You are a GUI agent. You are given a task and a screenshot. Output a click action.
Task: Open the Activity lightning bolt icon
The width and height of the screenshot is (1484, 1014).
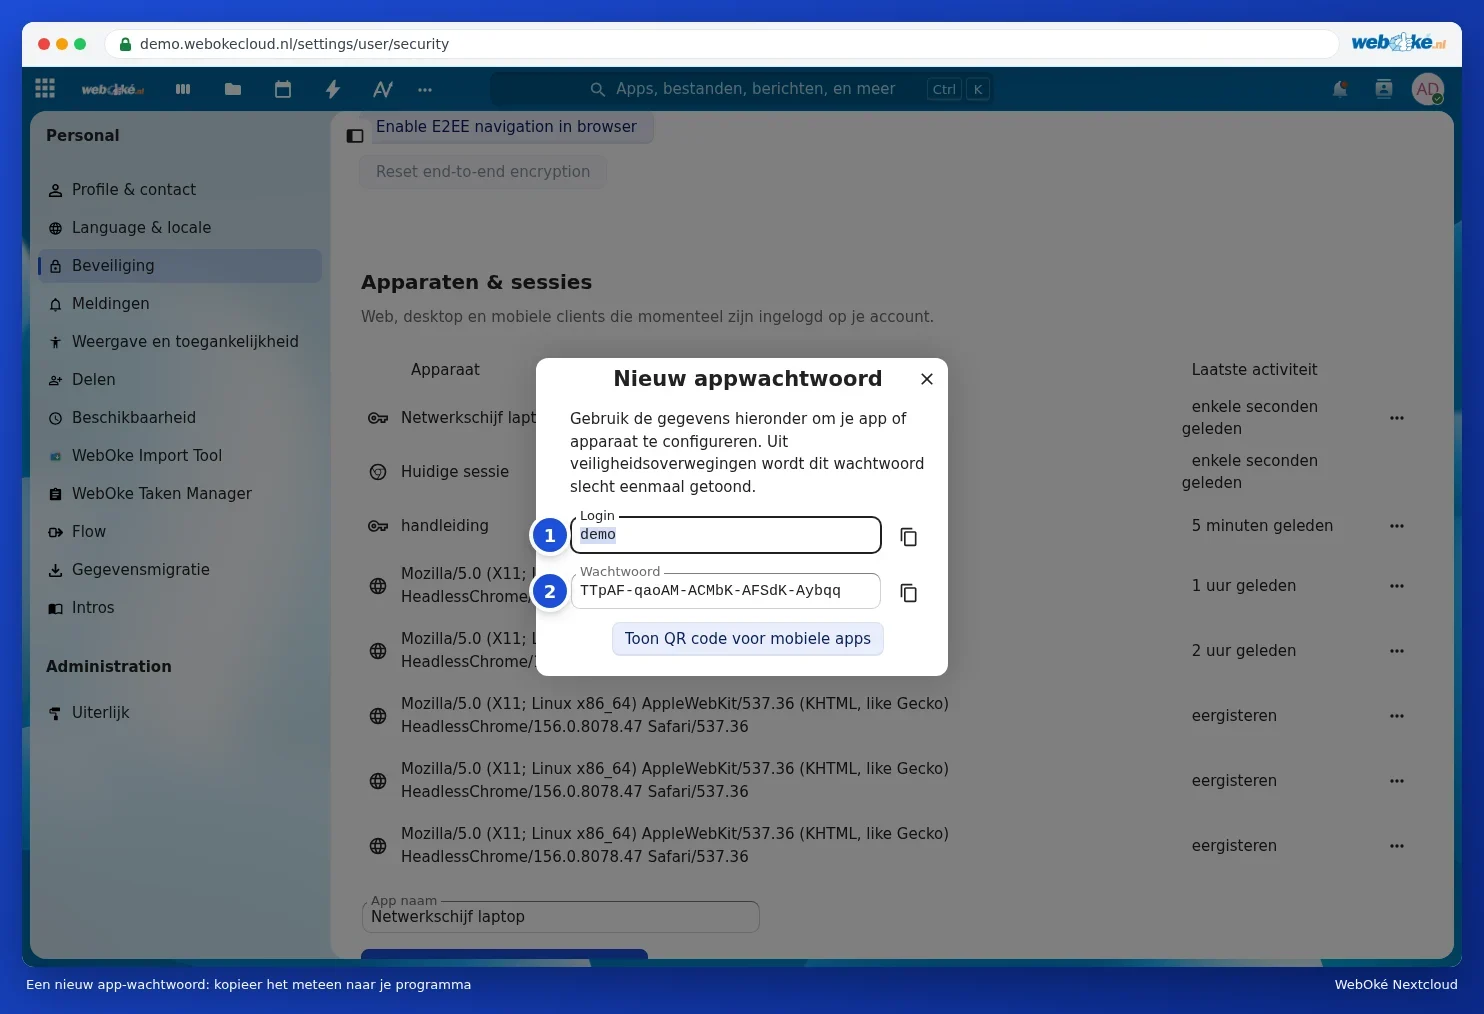pos(333,89)
